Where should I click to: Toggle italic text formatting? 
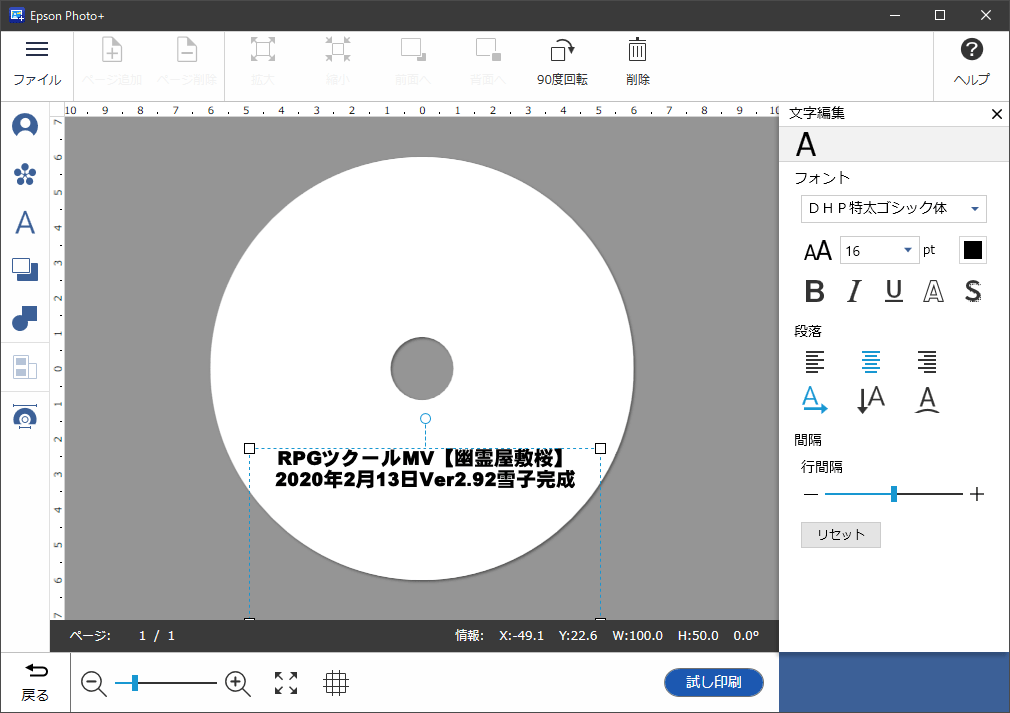coord(854,291)
